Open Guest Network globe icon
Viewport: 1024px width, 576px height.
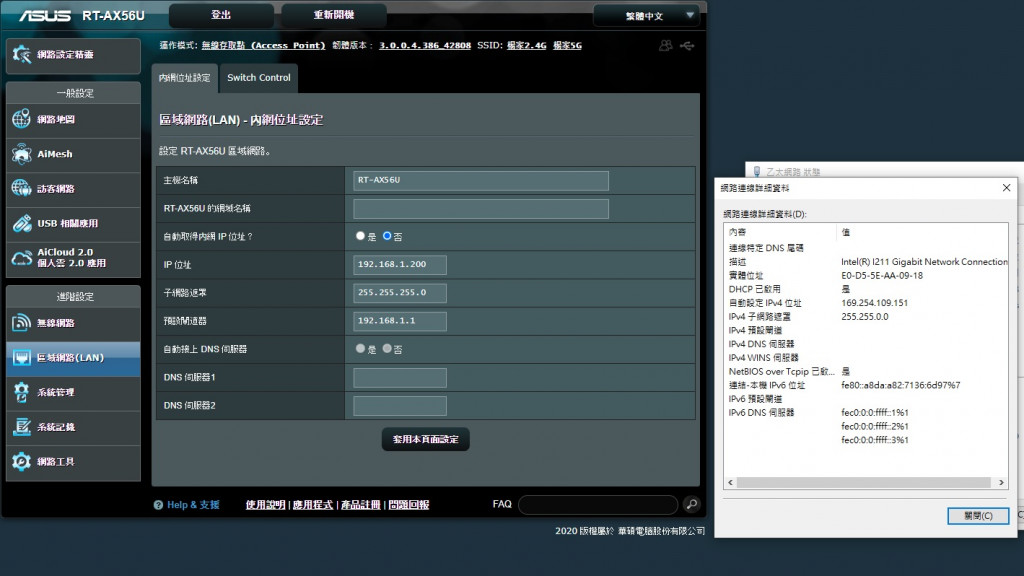tap(21, 189)
